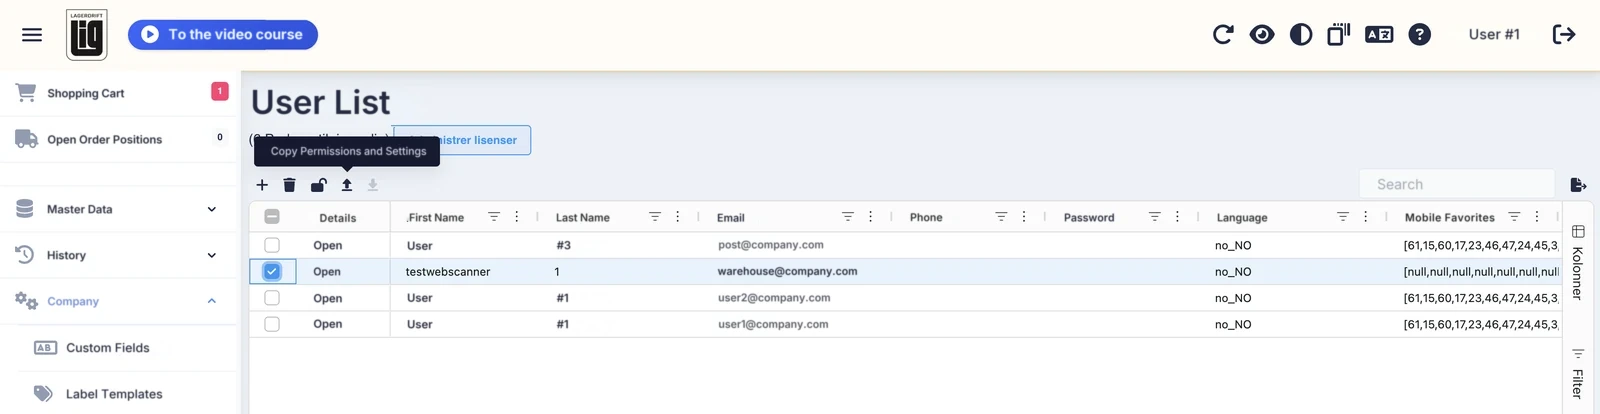Open Label Templates submenu item
The image size is (1600, 414).
coord(114,394)
